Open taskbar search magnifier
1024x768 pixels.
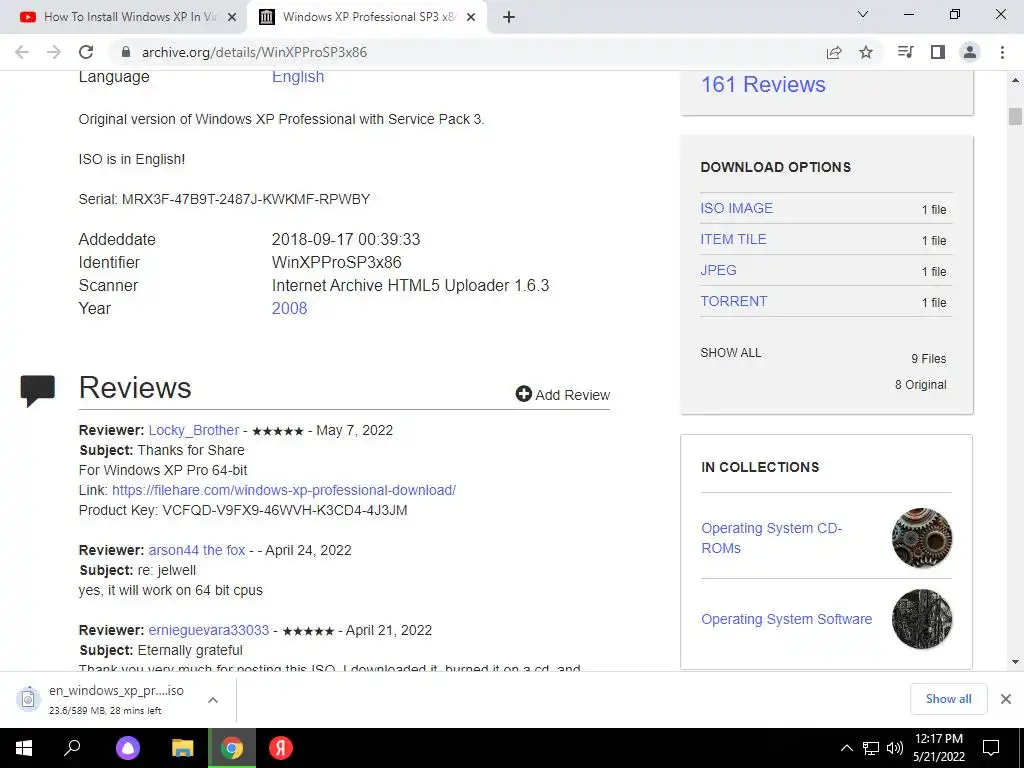72,748
